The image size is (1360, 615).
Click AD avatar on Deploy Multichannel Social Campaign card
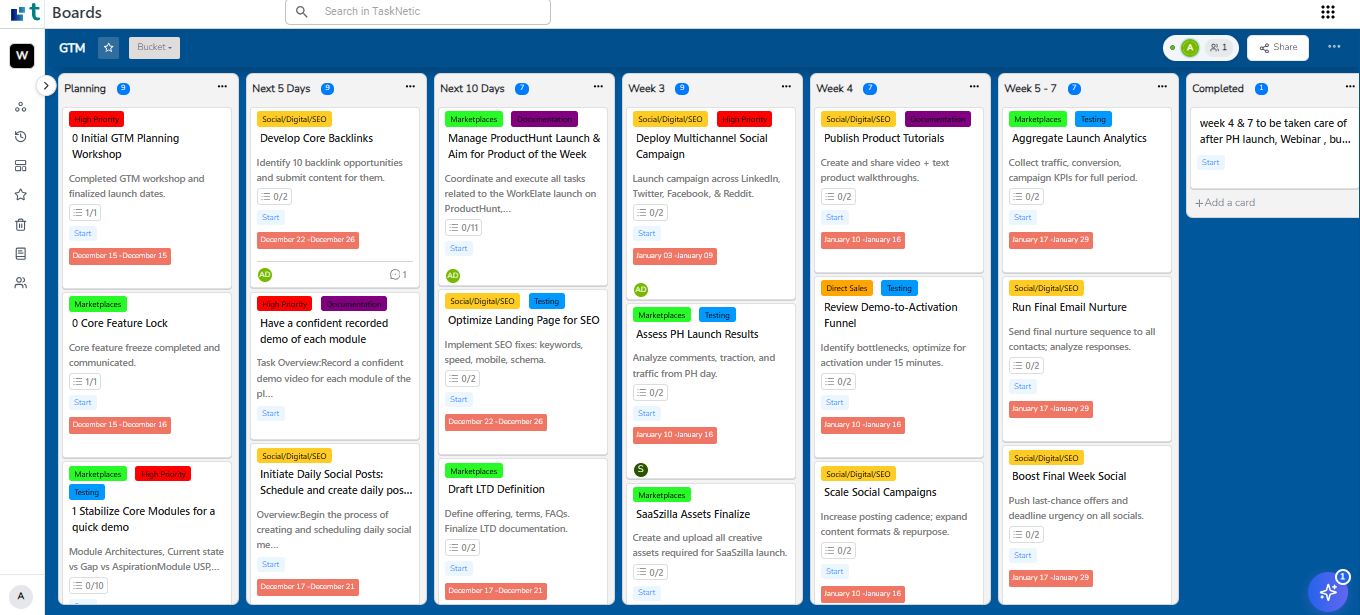tap(641, 290)
